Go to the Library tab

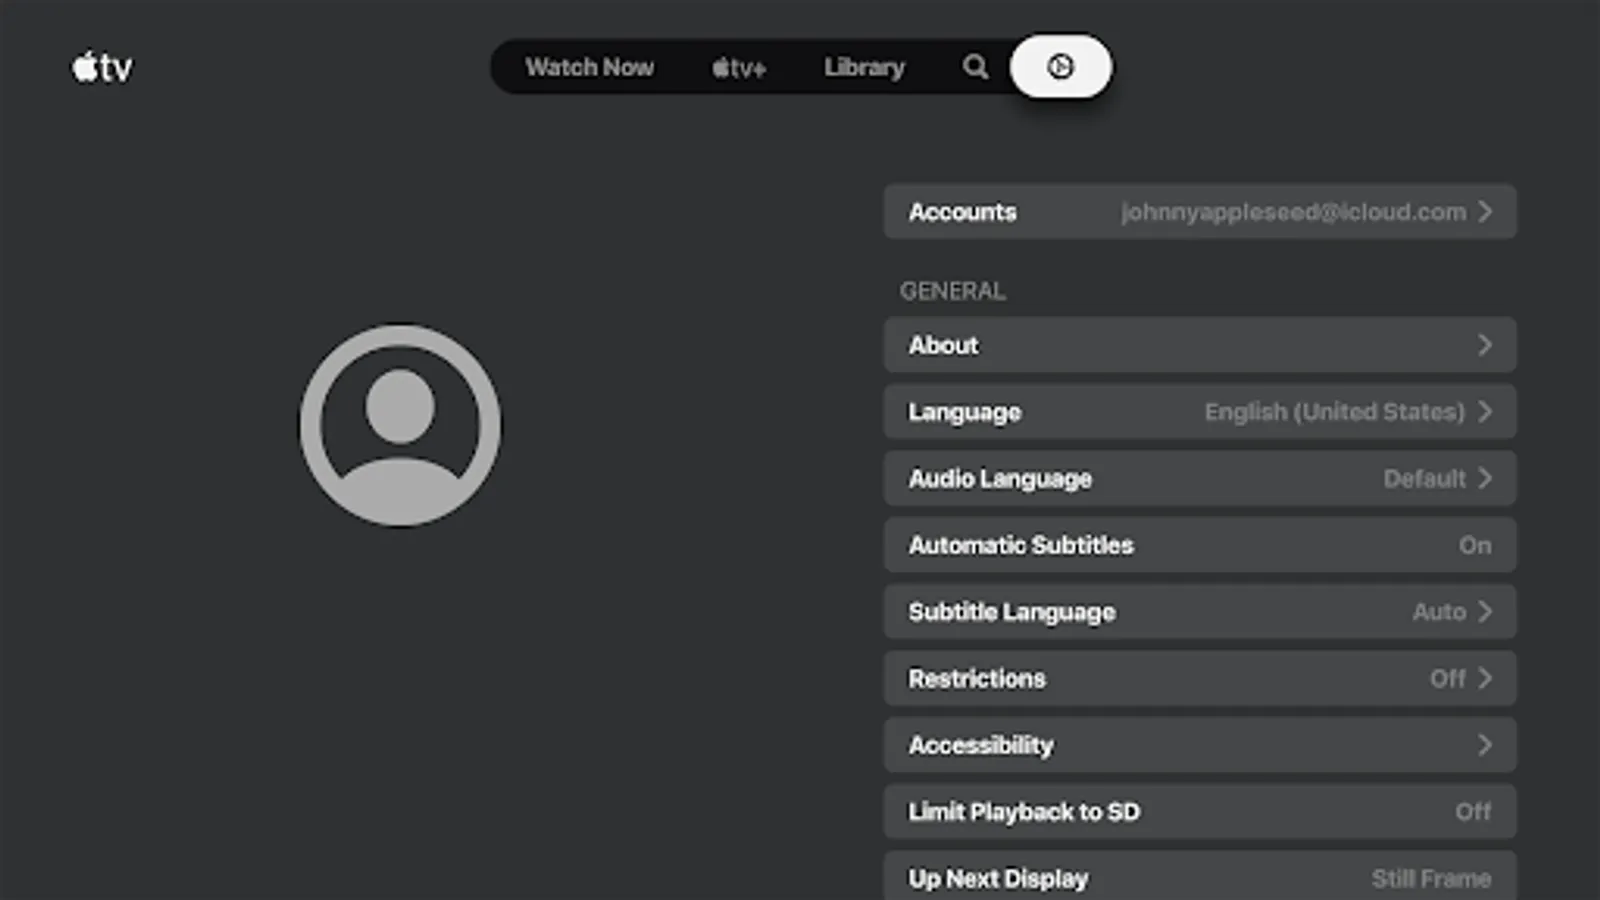[864, 67]
